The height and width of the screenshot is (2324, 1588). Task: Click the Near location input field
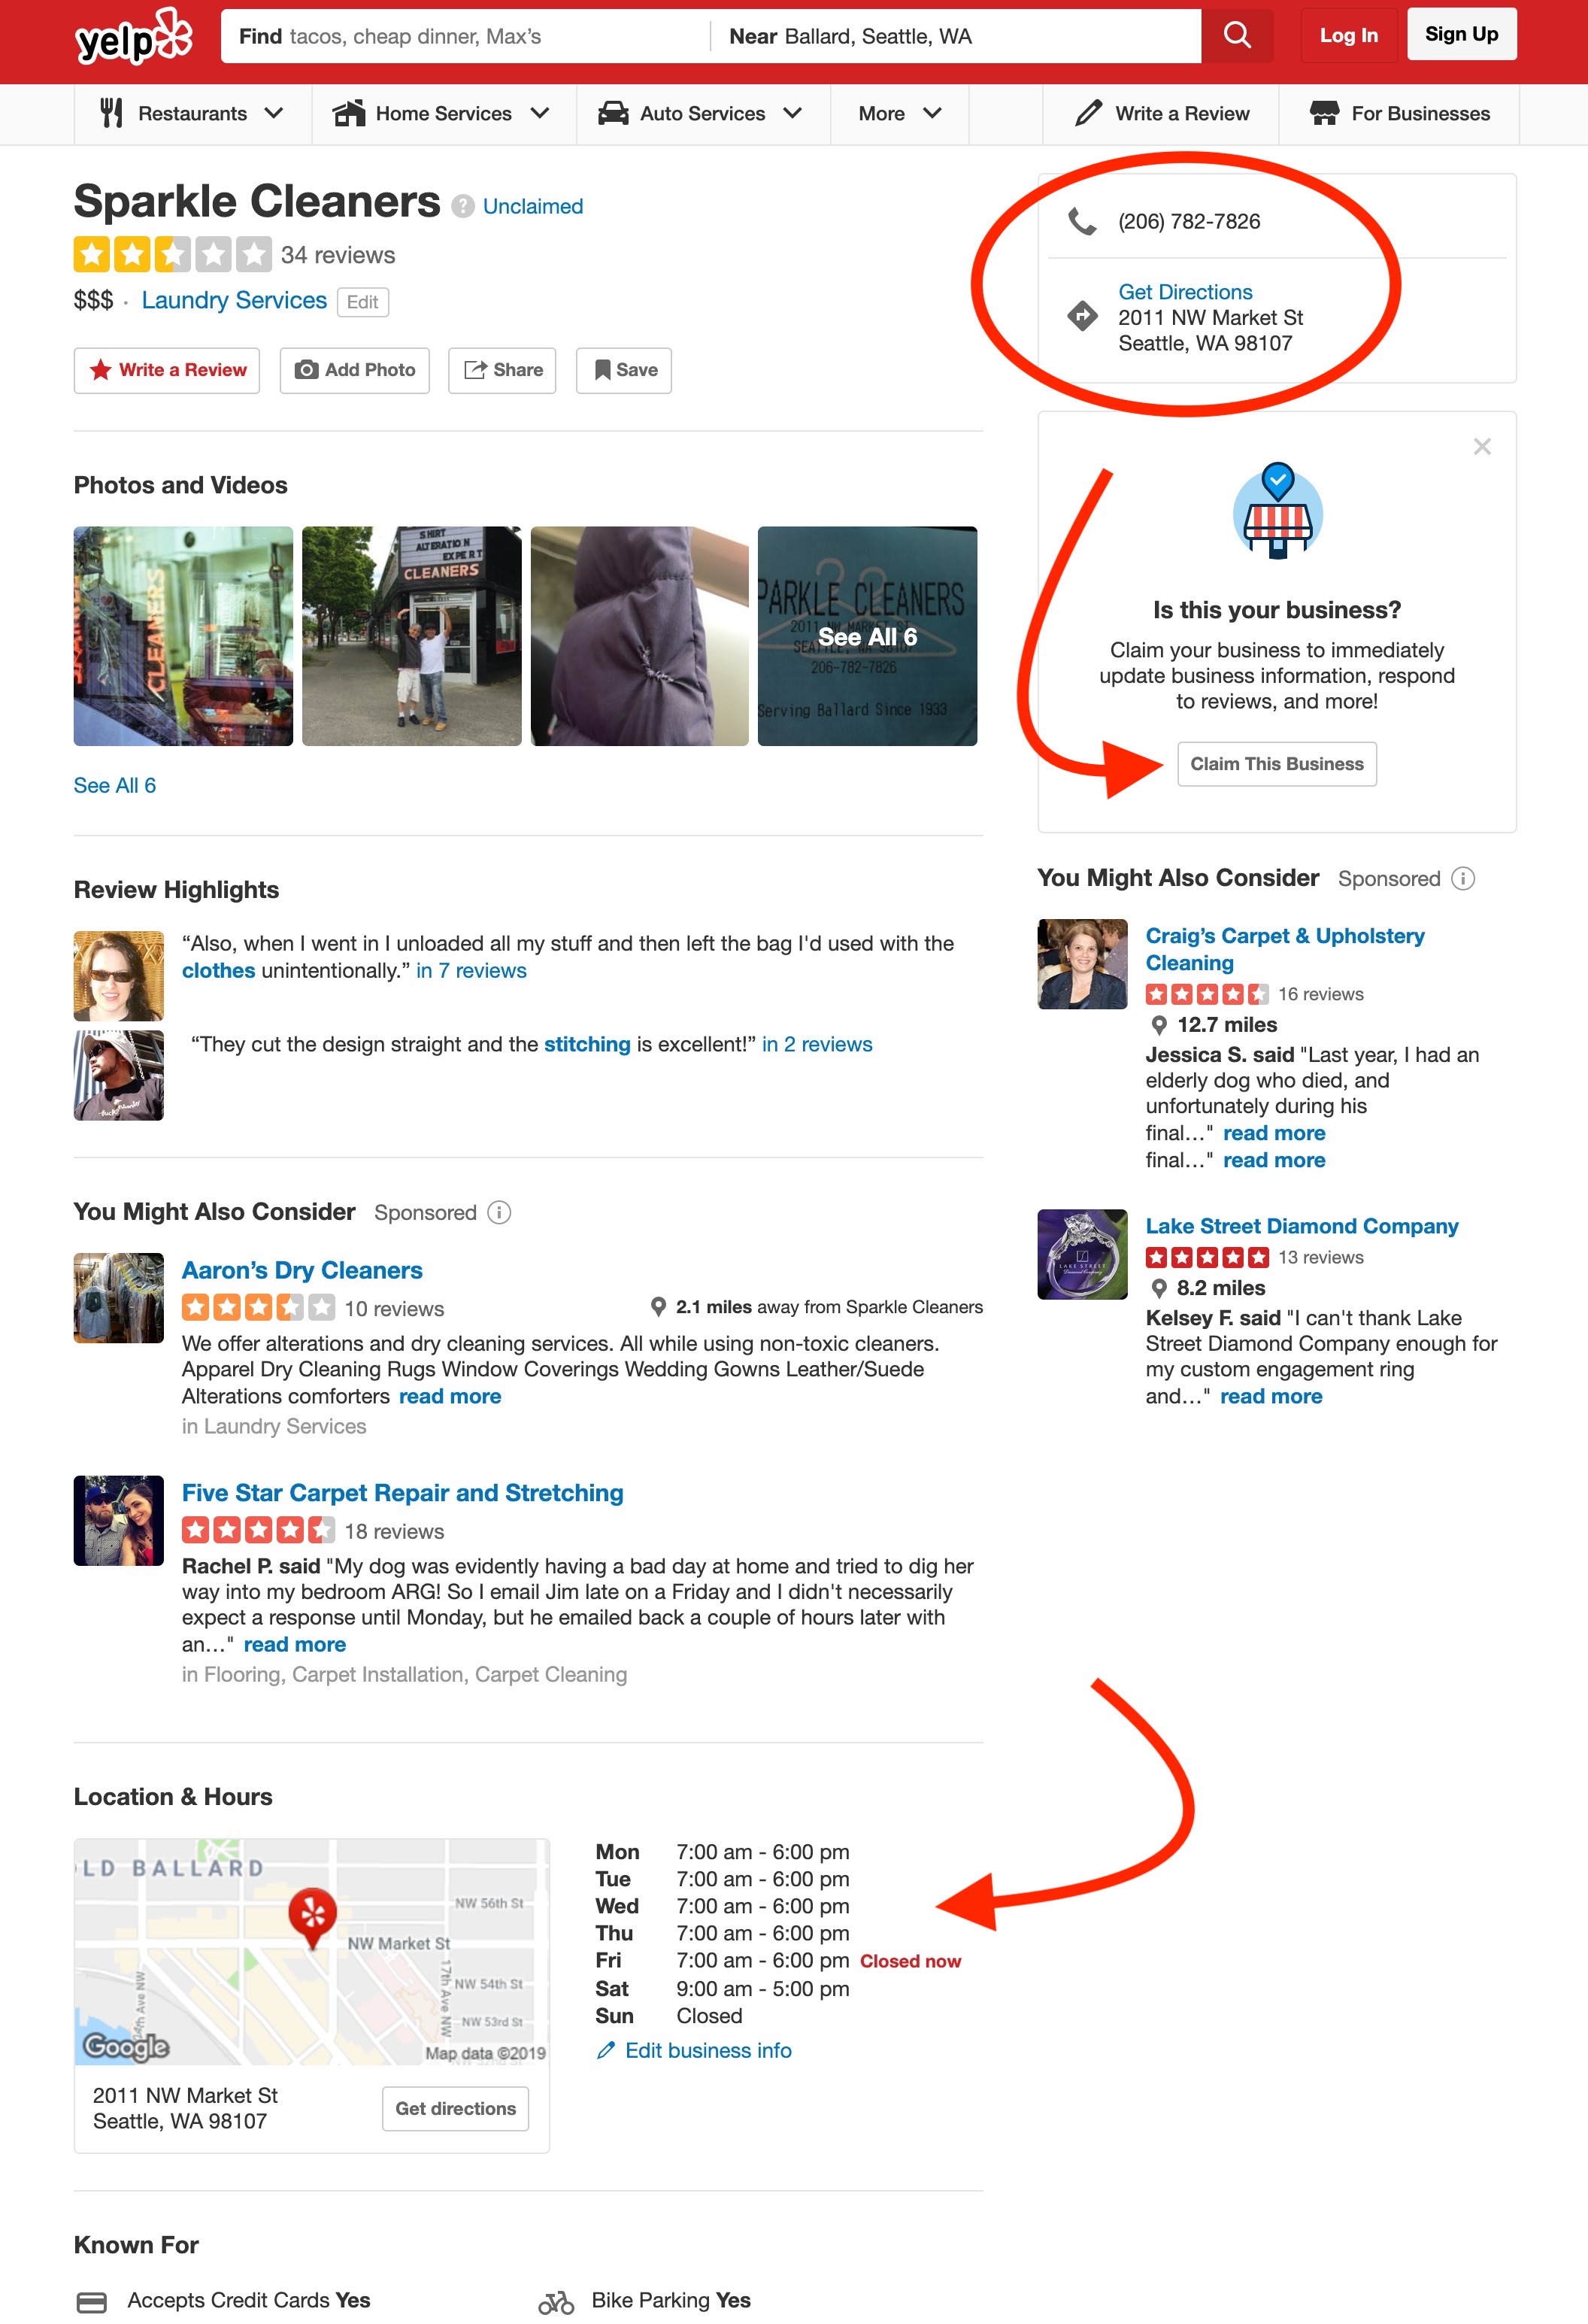pyautogui.click(x=956, y=36)
